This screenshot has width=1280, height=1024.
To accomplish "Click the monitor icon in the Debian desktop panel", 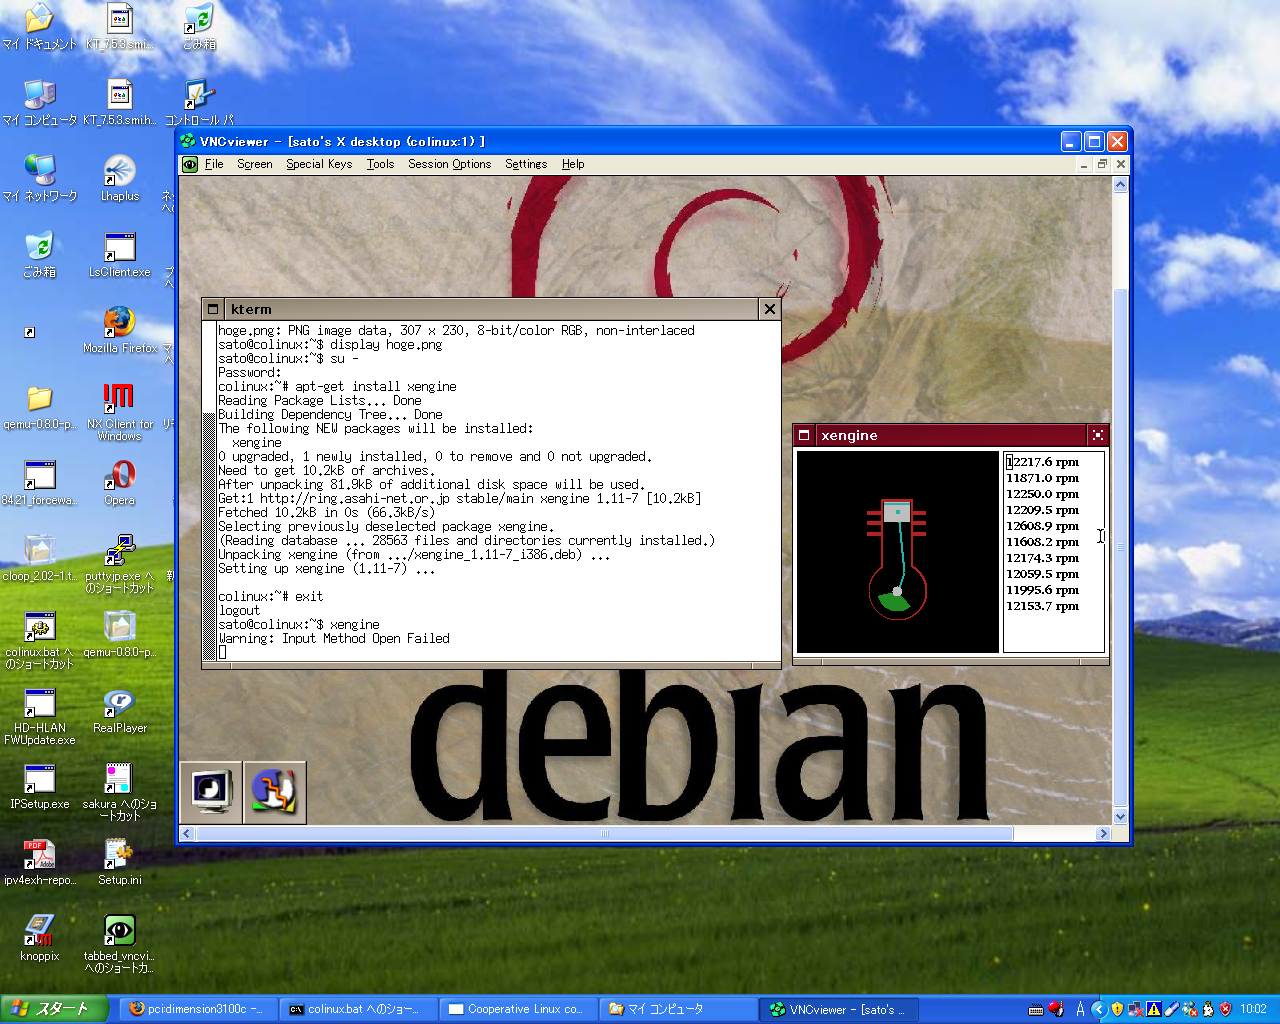I will 211,792.
